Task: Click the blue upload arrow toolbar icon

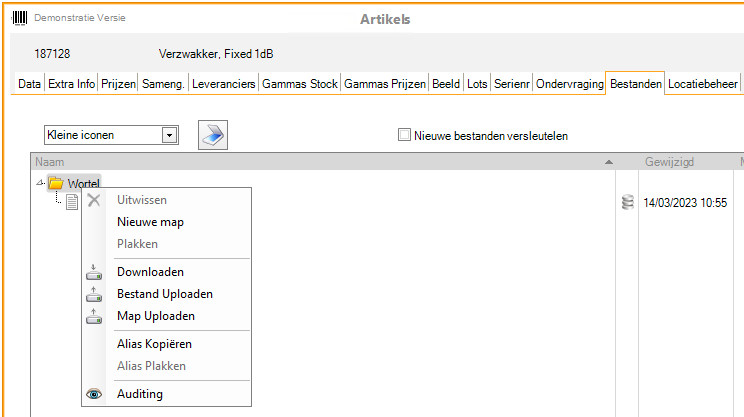Action: point(213,135)
